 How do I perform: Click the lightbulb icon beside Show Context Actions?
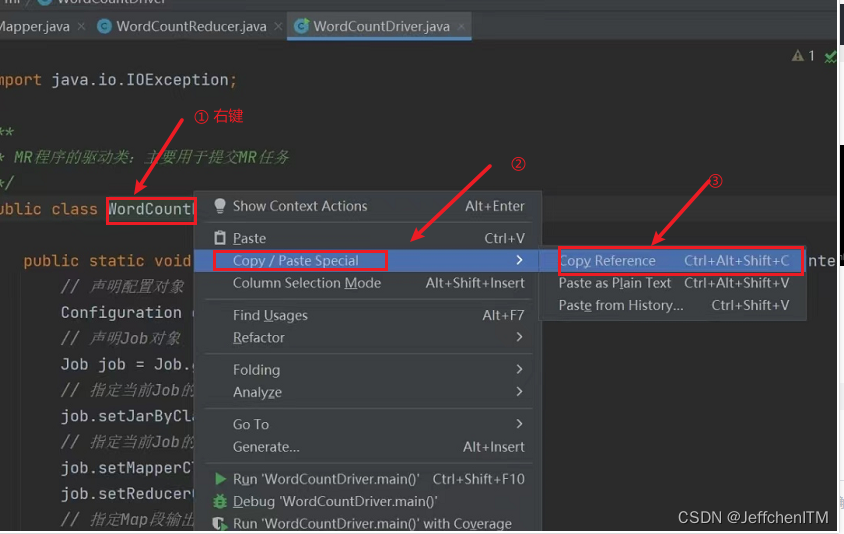click(220, 206)
